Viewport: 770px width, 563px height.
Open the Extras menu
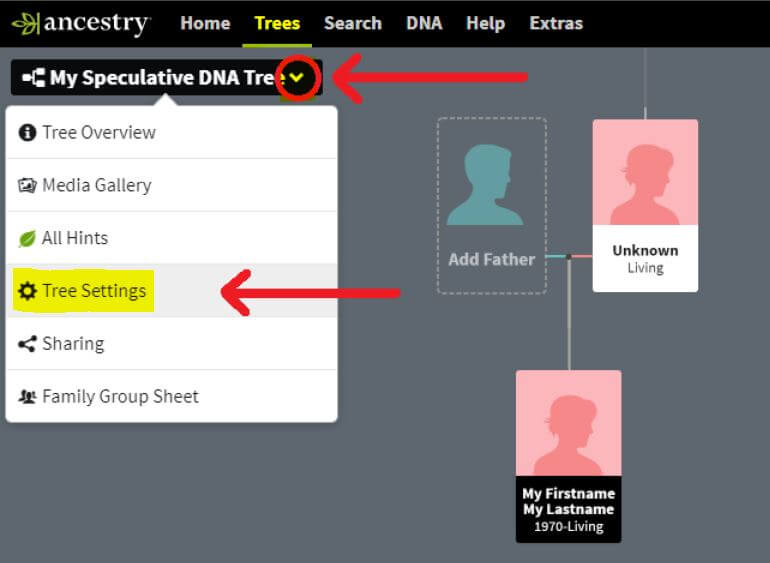click(x=556, y=23)
